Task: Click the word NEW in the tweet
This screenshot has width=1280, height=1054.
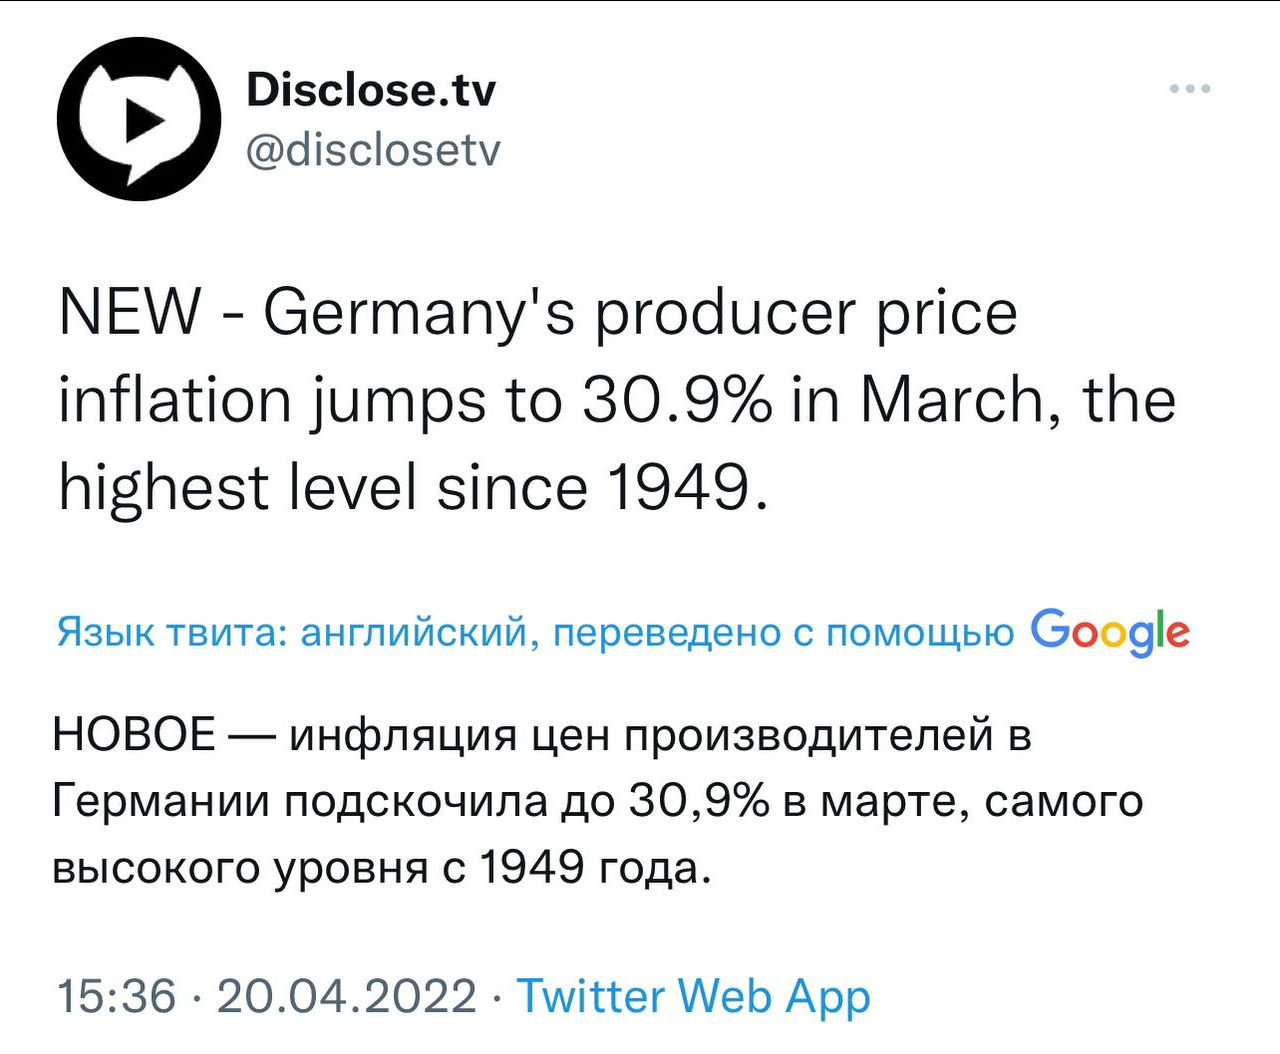Action: 130,312
